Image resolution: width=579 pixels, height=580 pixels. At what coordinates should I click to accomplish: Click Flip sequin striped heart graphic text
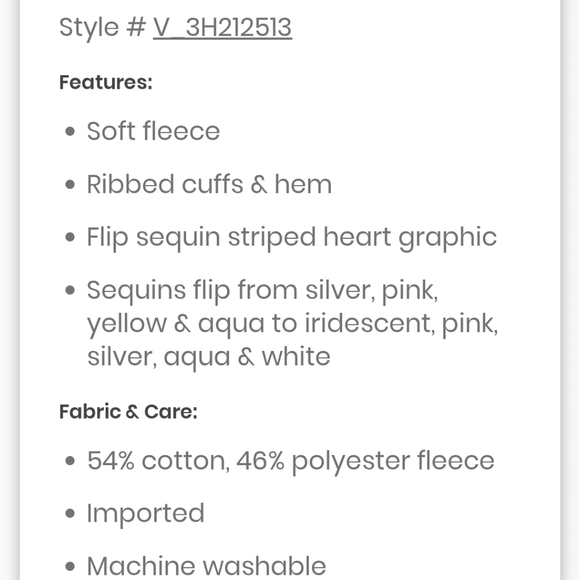pos(292,237)
